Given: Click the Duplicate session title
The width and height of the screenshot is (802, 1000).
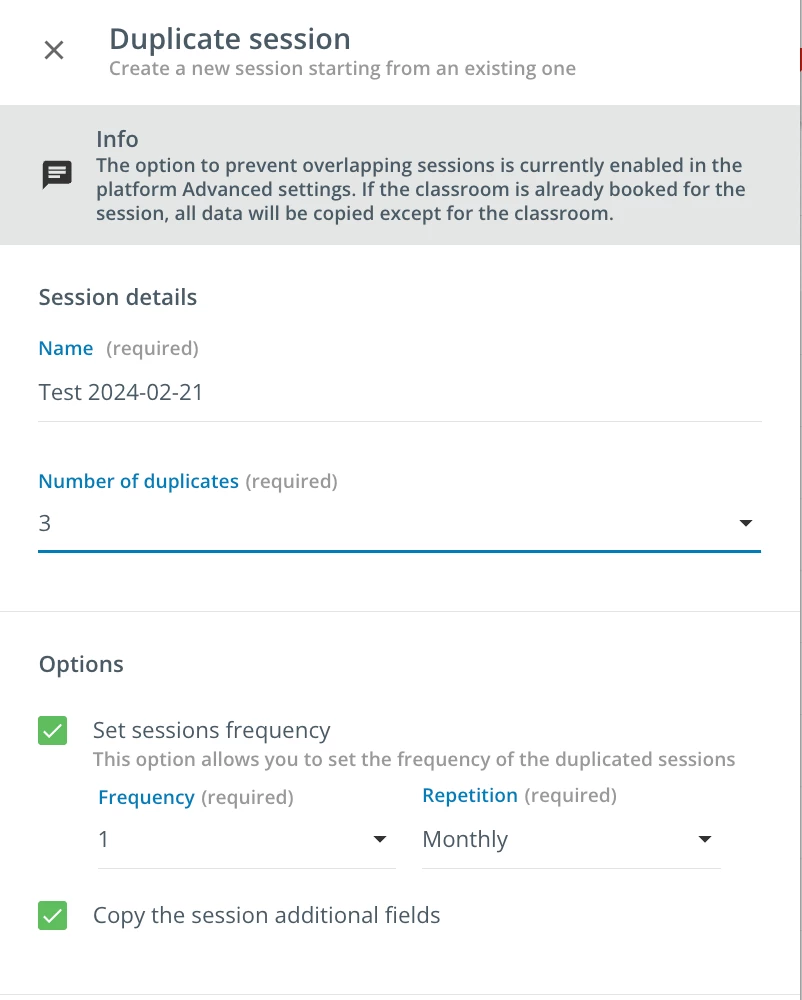Looking at the screenshot, I should coord(230,39).
